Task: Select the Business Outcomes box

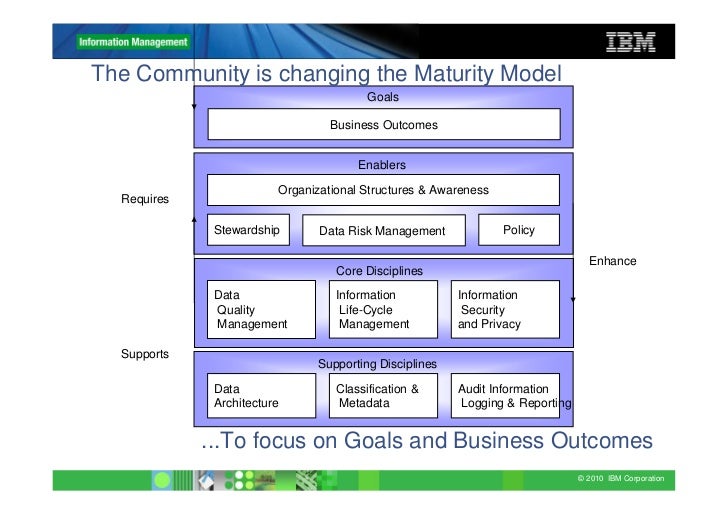Action: [384, 124]
